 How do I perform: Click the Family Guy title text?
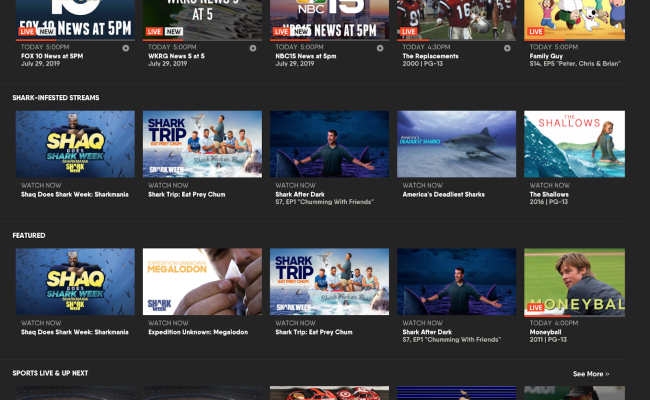coord(546,56)
